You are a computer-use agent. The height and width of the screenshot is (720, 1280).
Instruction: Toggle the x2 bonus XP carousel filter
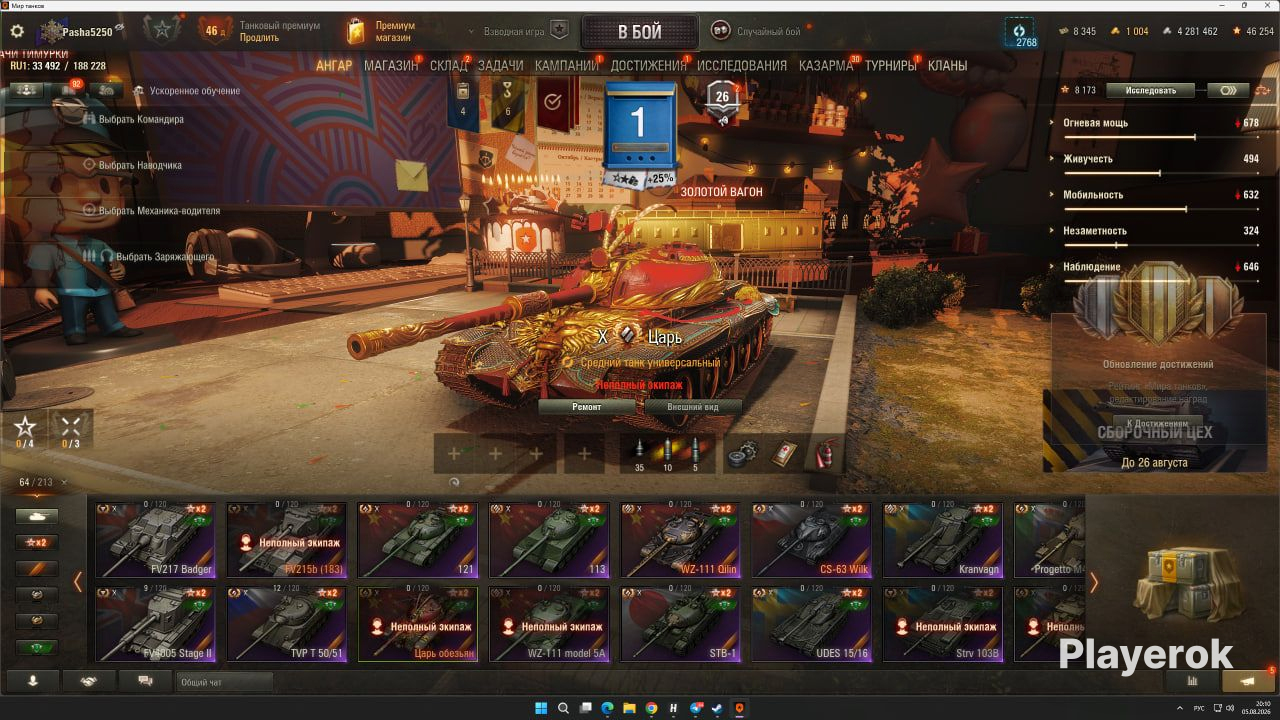click(x=36, y=542)
